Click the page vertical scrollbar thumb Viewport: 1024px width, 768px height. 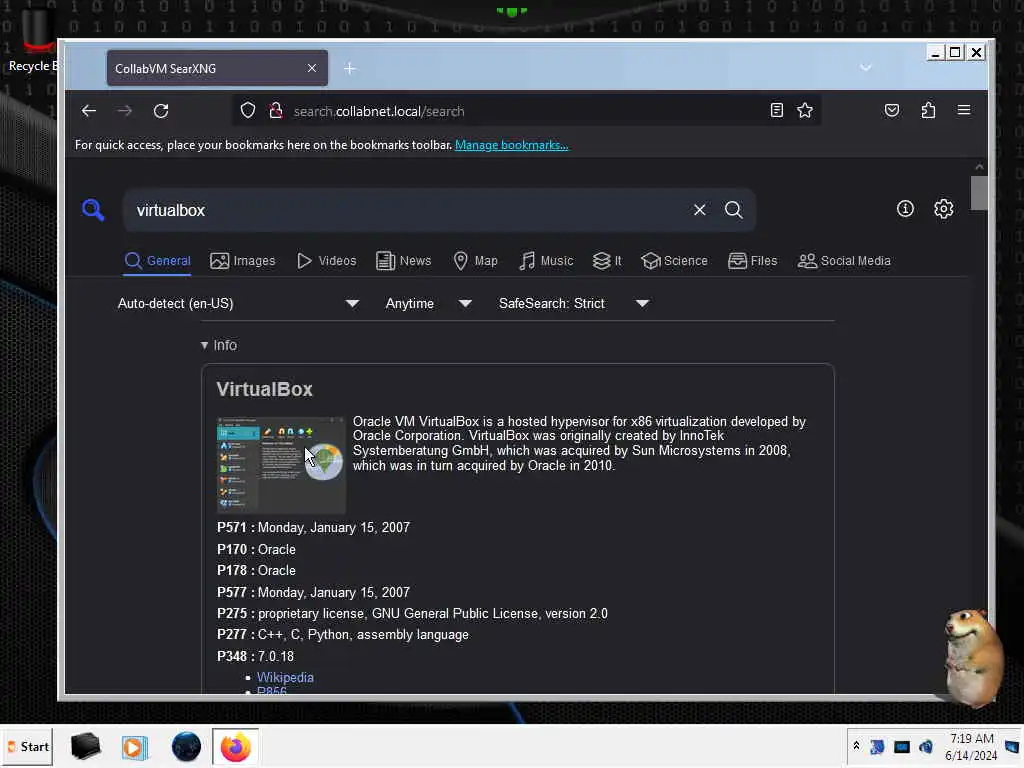pos(978,193)
